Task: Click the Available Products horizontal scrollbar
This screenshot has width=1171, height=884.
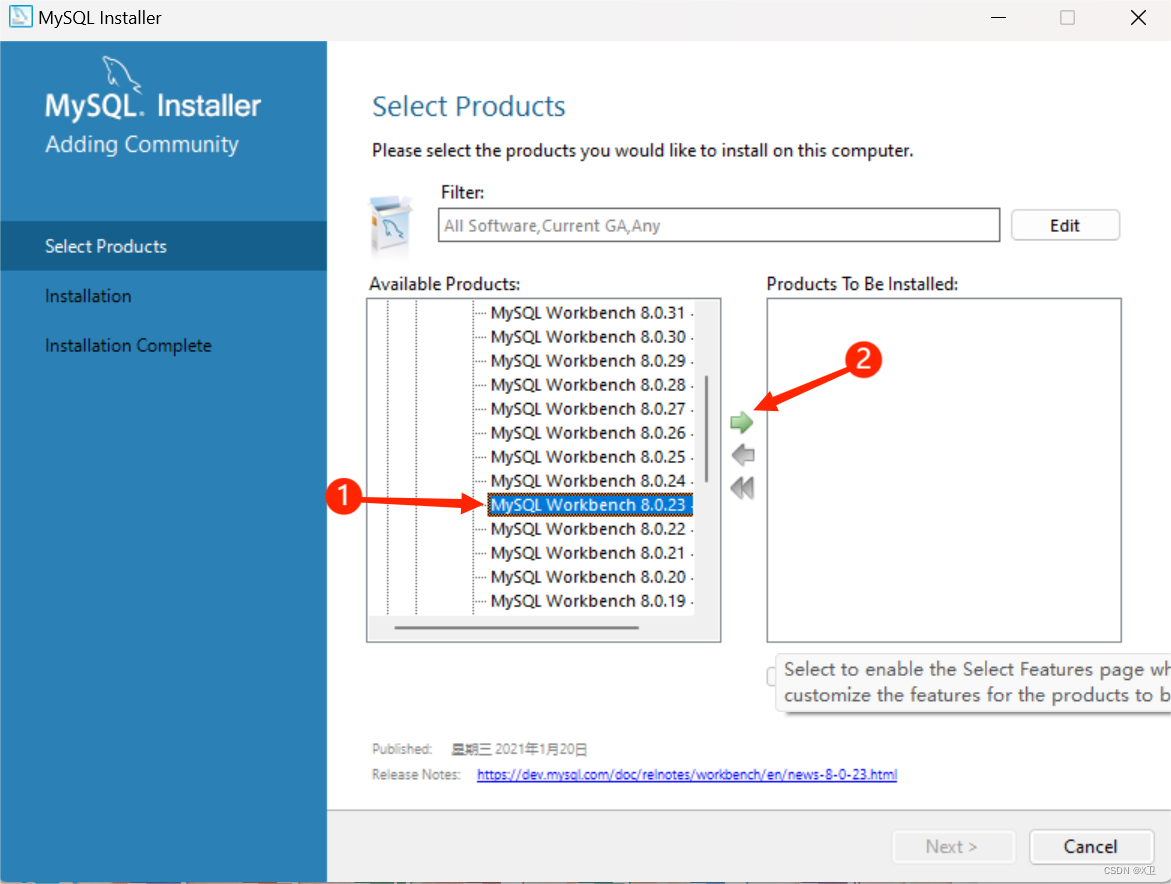Action: pos(517,628)
